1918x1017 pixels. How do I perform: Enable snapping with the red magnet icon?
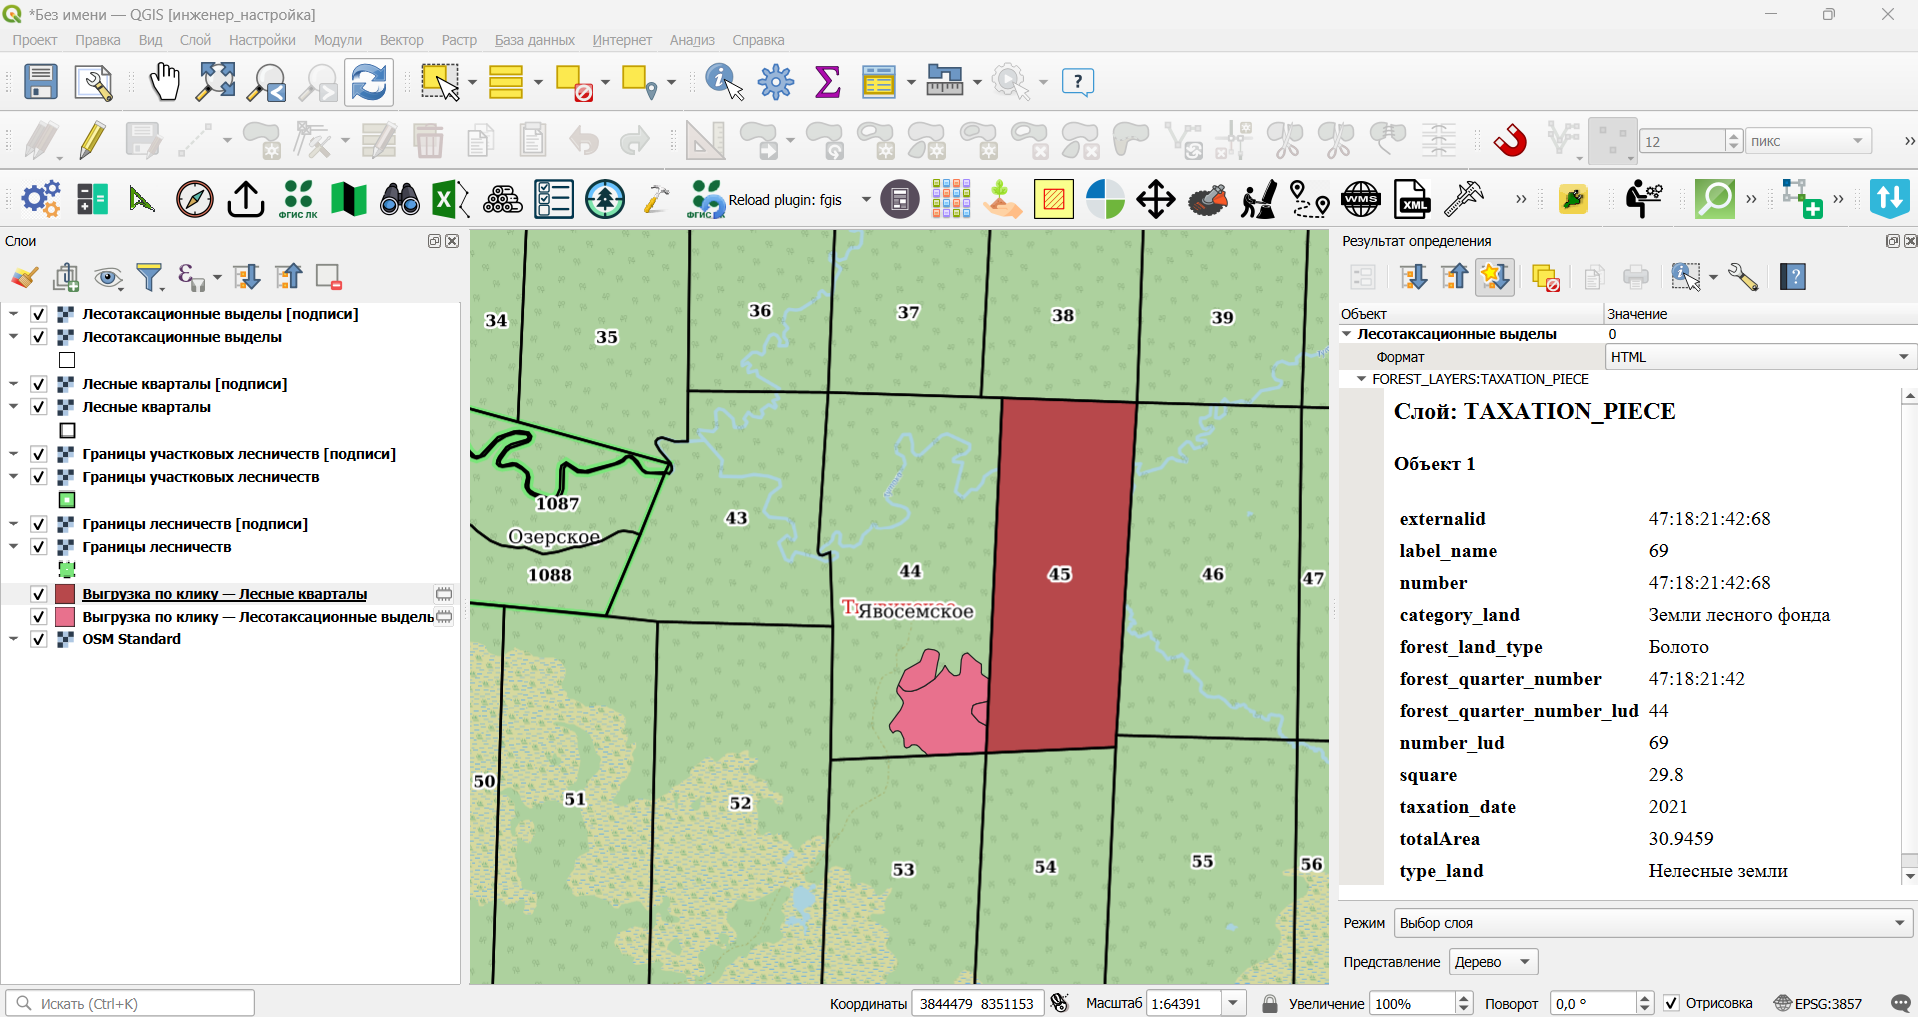[x=1510, y=141]
